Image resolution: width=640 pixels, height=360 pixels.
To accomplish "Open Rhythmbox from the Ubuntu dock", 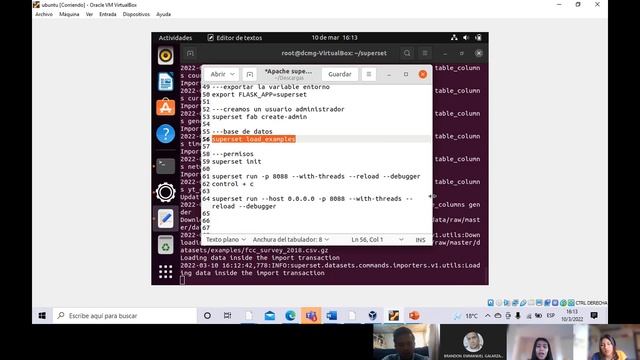I will pyautogui.click(x=165, y=56).
